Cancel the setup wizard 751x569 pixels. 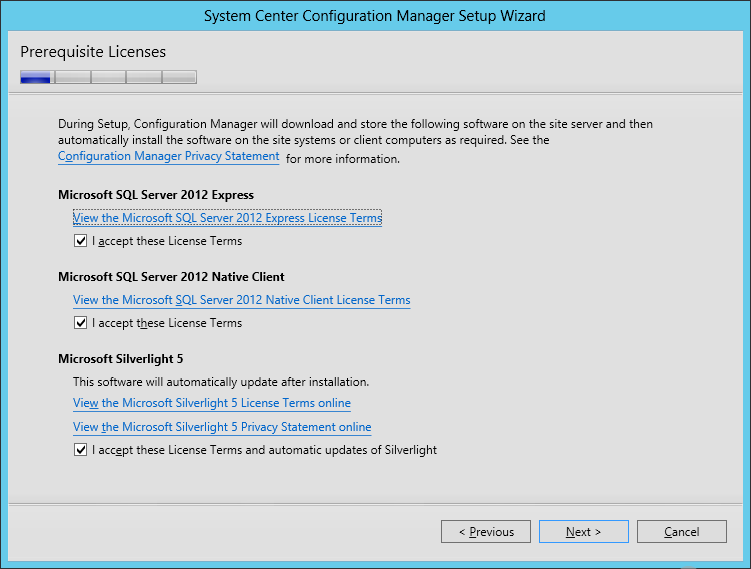click(682, 532)
